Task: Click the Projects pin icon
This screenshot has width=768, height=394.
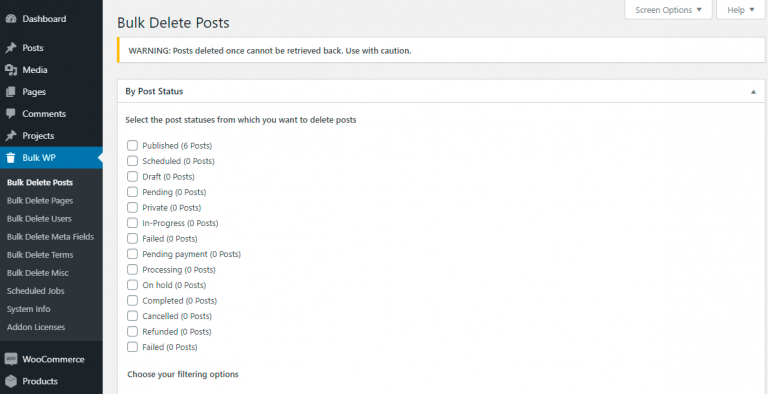Action: 11,136
